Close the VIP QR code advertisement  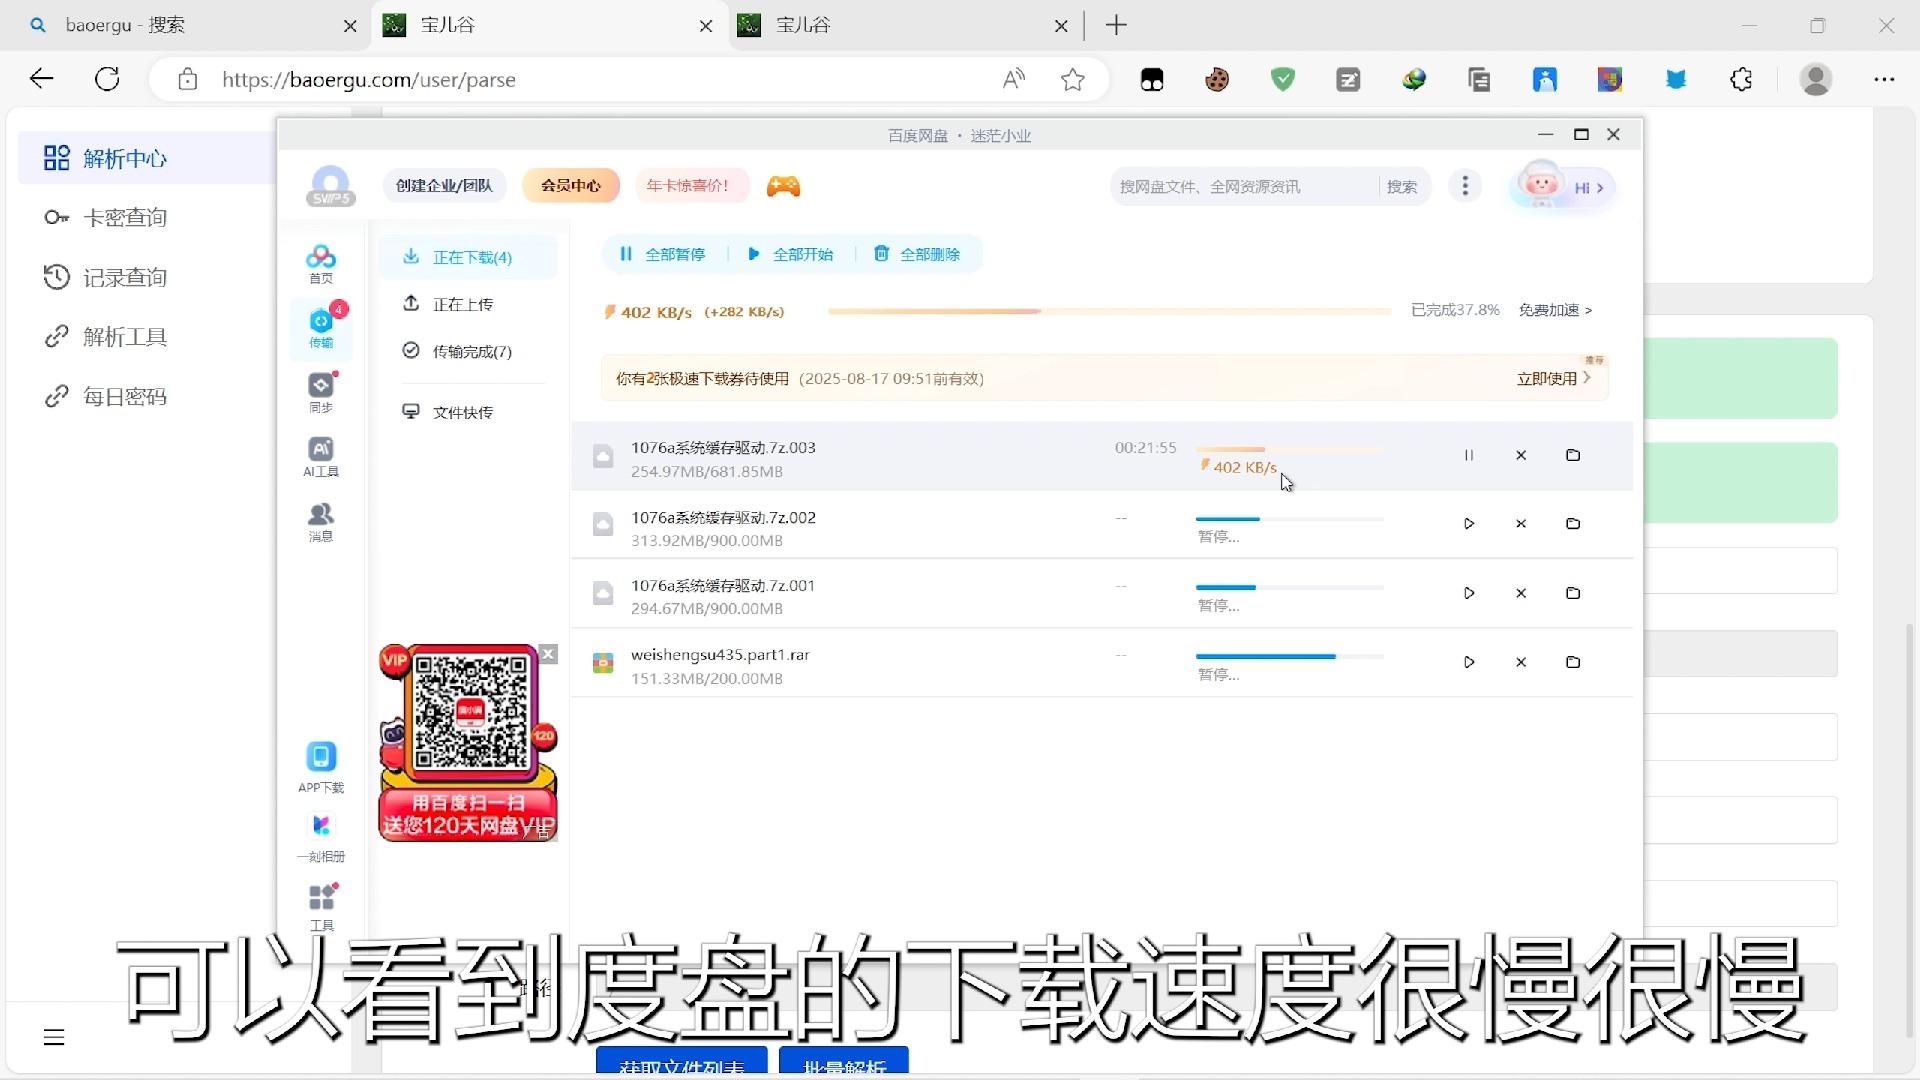(x=548, y=654)
